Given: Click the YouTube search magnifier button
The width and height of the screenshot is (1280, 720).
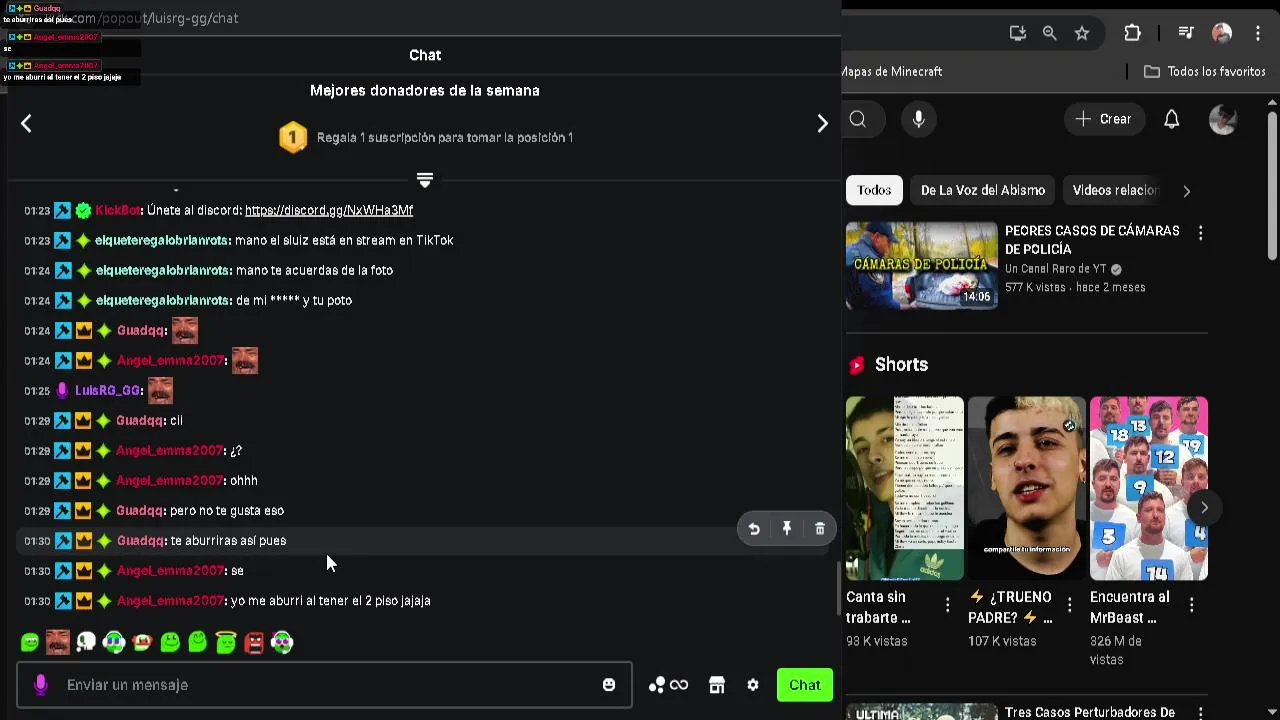Looking at the screenshot, I should tap(858, 119).
